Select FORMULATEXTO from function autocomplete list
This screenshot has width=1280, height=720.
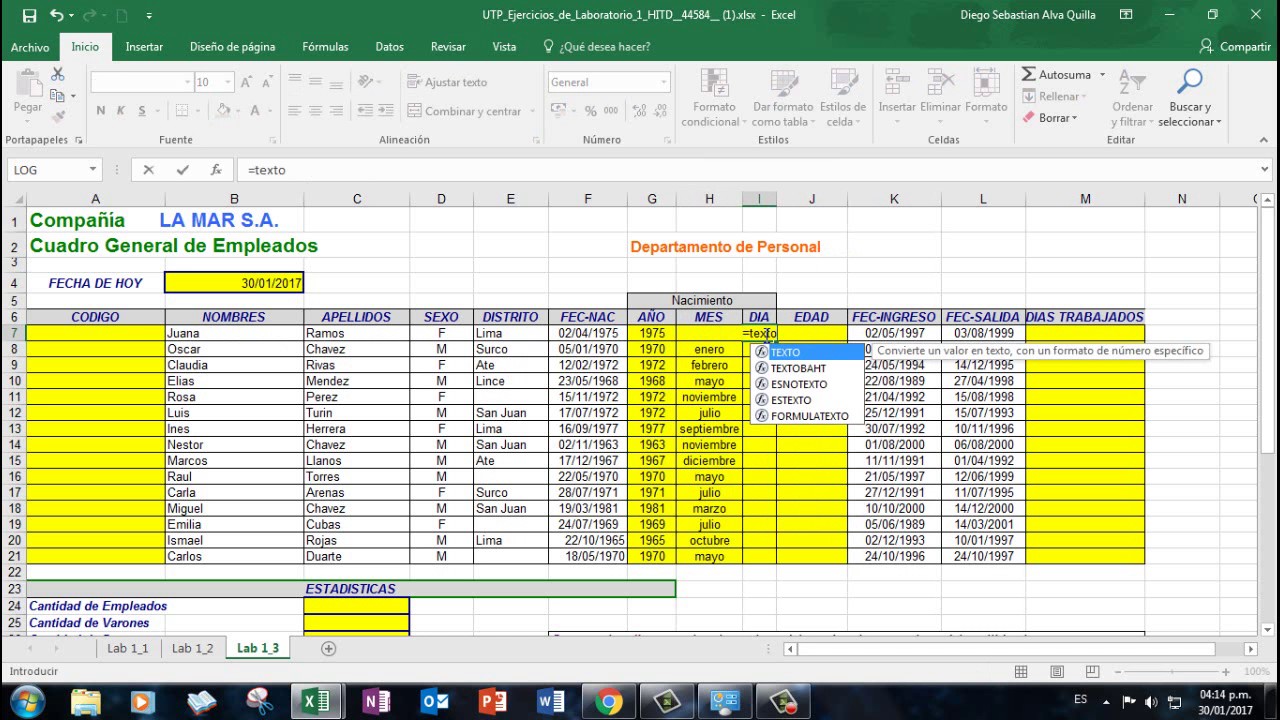coord(807,416)
